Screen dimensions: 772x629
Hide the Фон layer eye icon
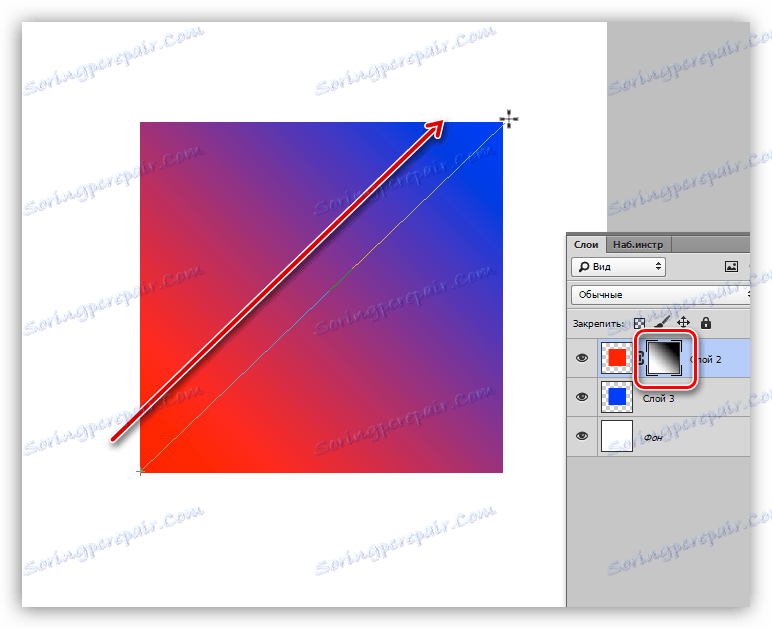[x=582, y=436]
